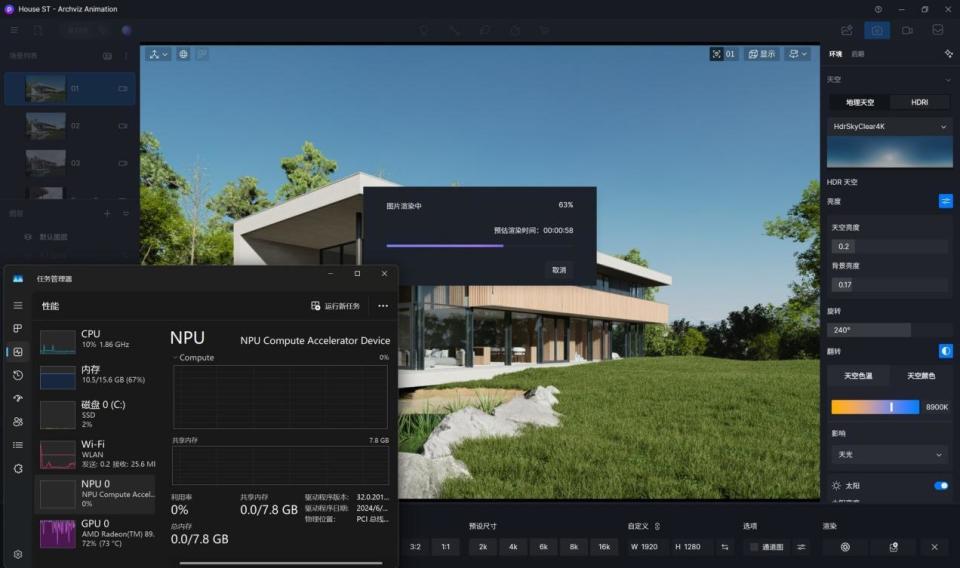Toggle the channel map checkbox
This screenshot has width=960, height=568.
(x=754, y=547)
